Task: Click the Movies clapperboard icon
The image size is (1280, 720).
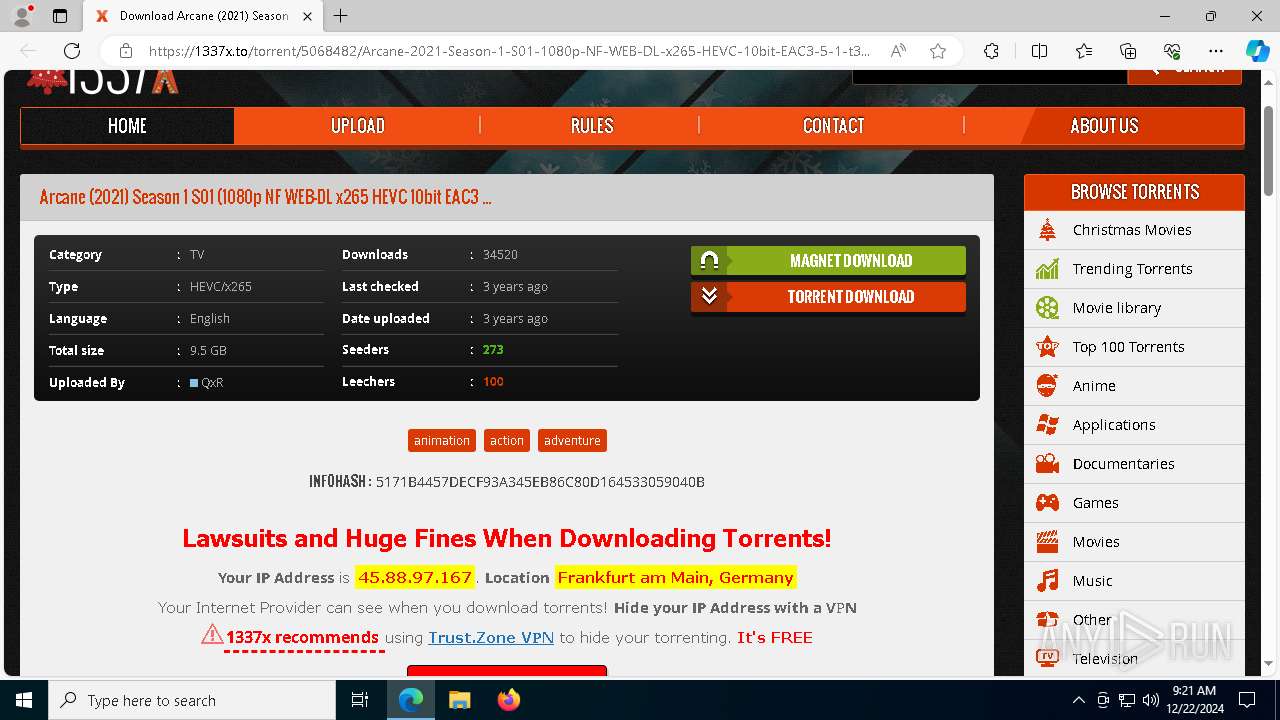Action: coord(1047,542)
